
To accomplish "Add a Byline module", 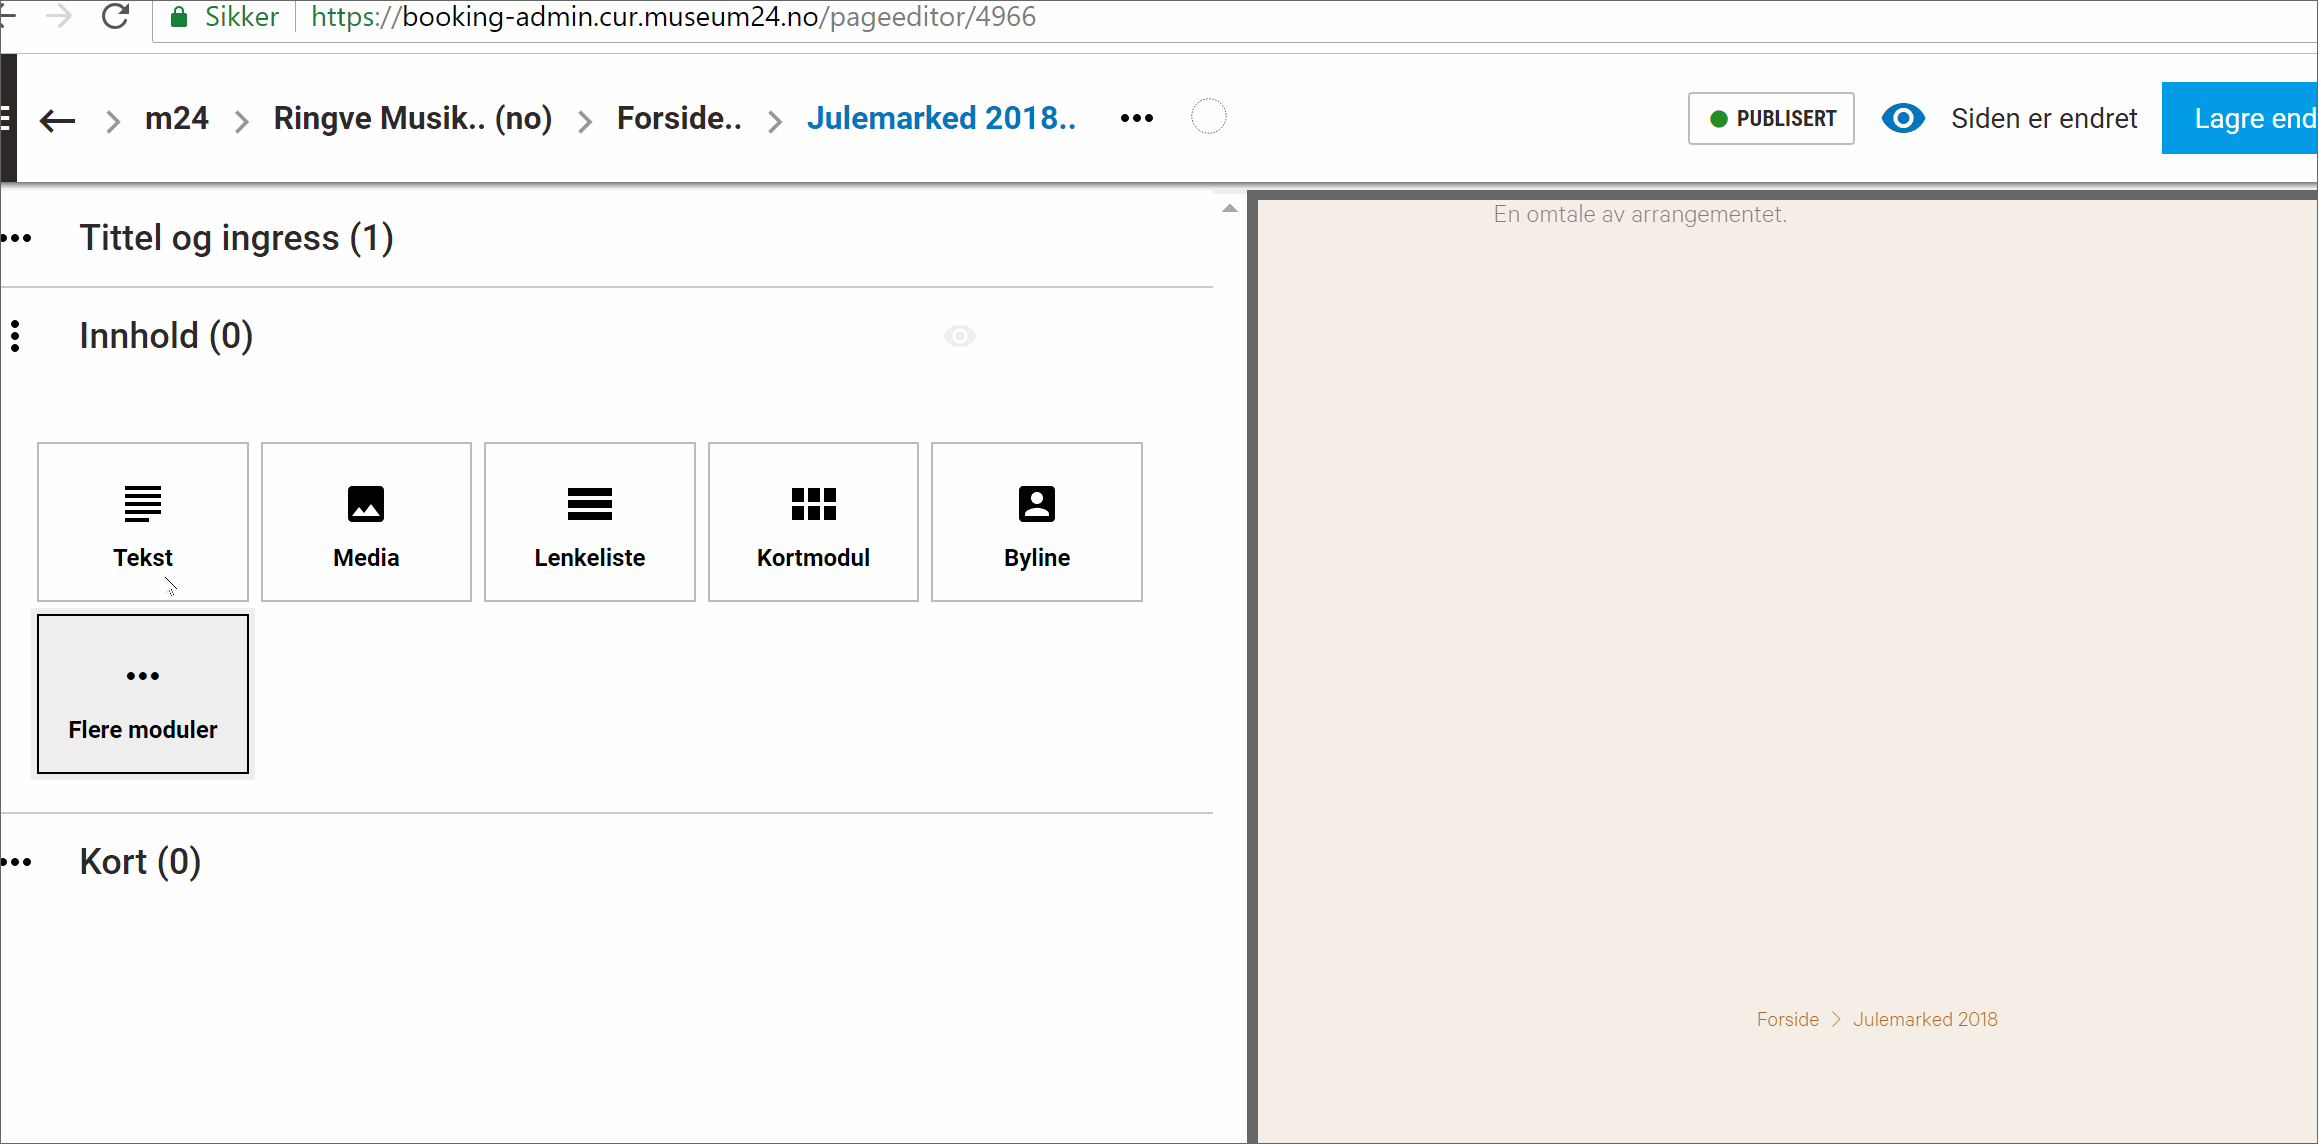I will pos(1036,522).
